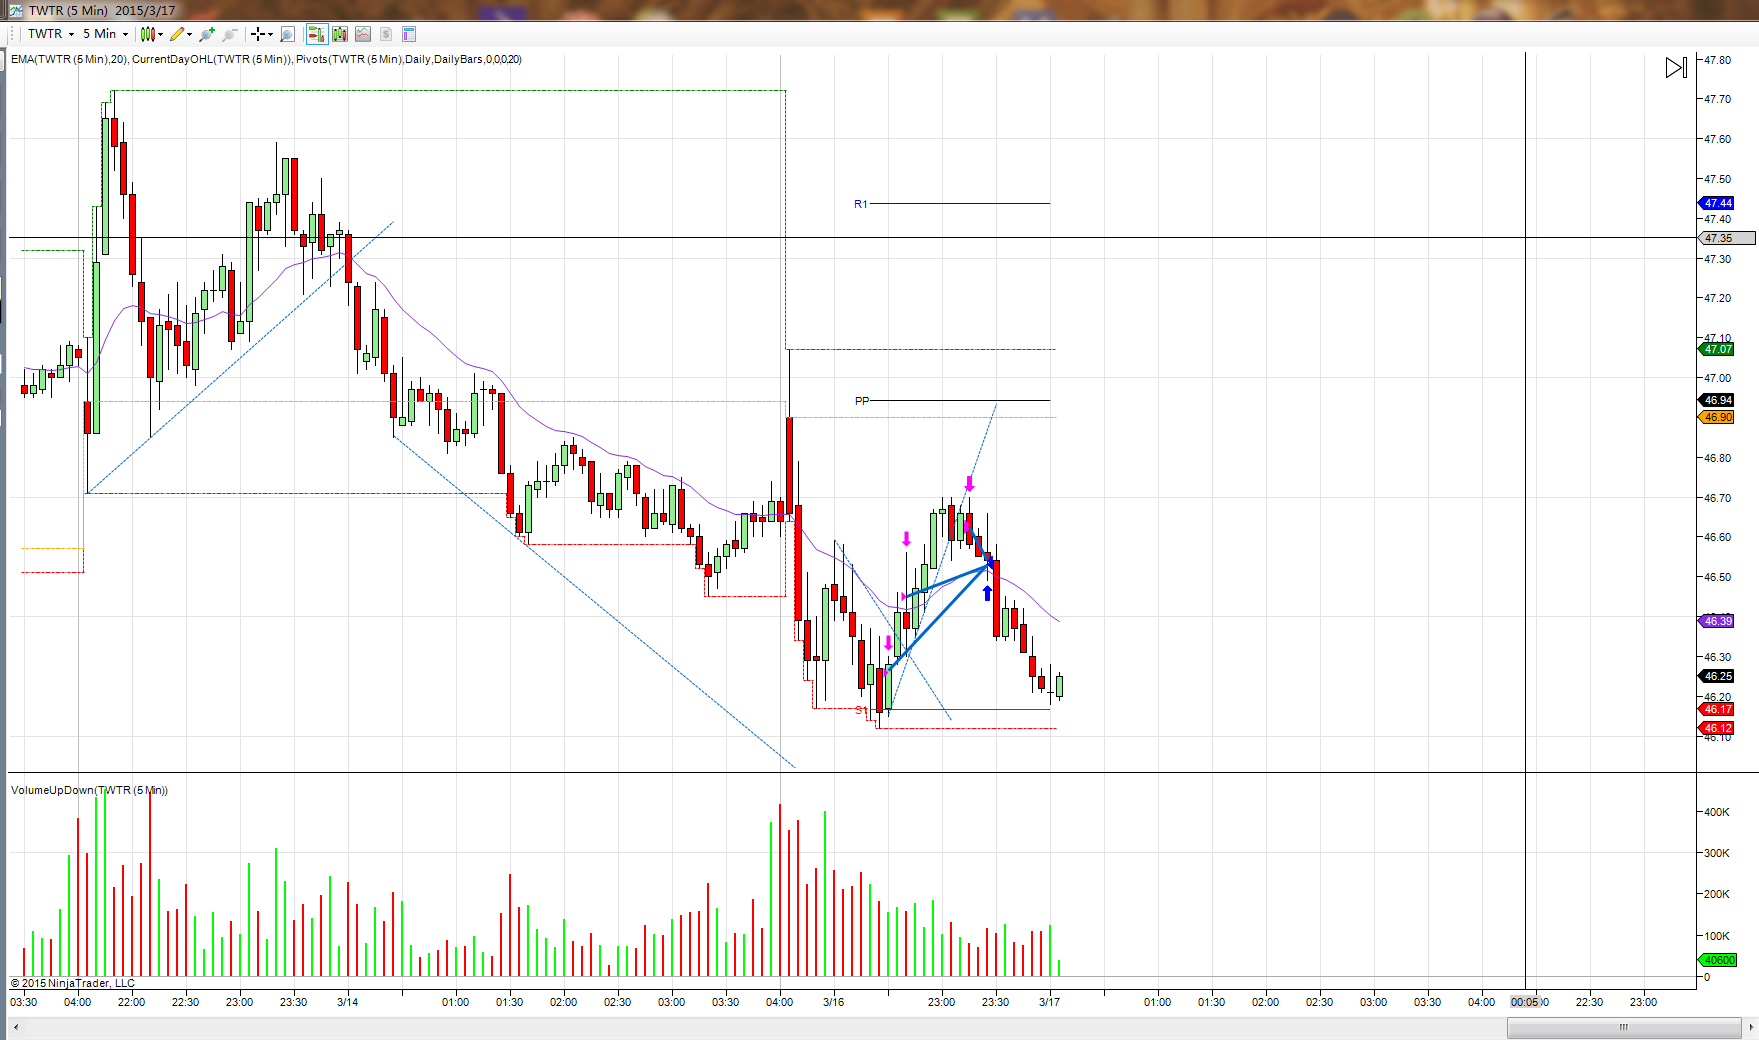Click the 47.80 price axis label
1759x1040 pixels.
(1717, 60)
